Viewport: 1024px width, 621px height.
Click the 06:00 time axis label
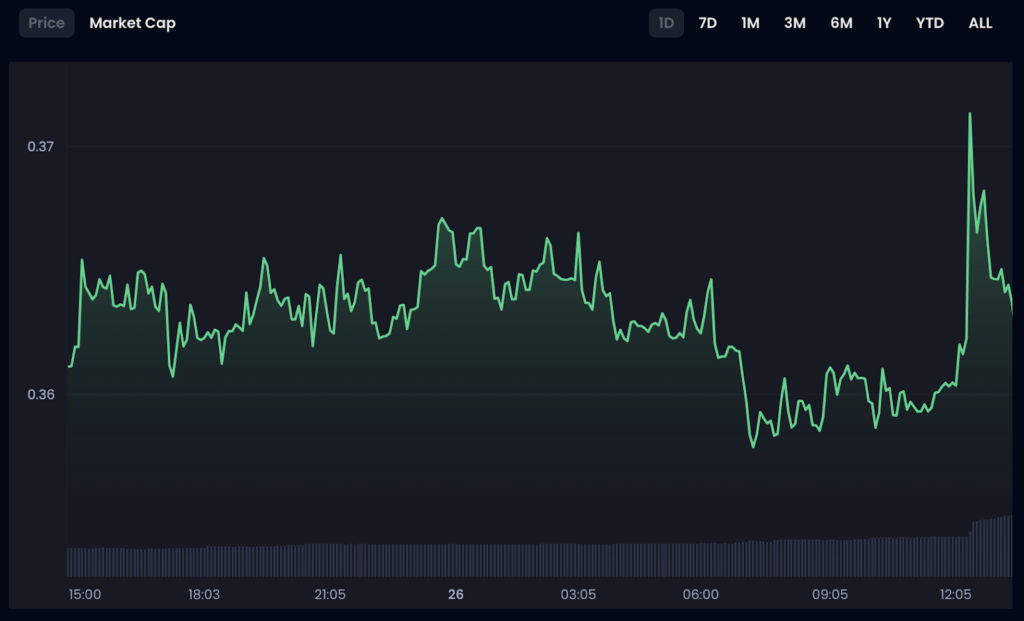click(700, 595)
